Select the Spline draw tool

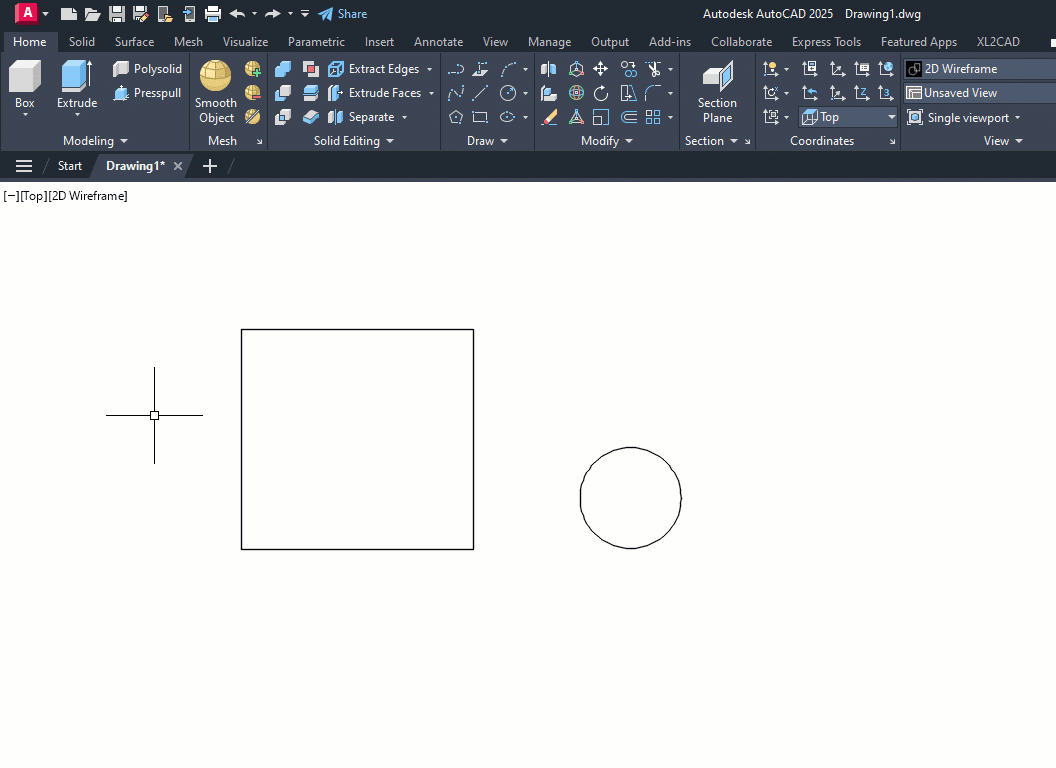pyautogui.click(x=456, y=93)
